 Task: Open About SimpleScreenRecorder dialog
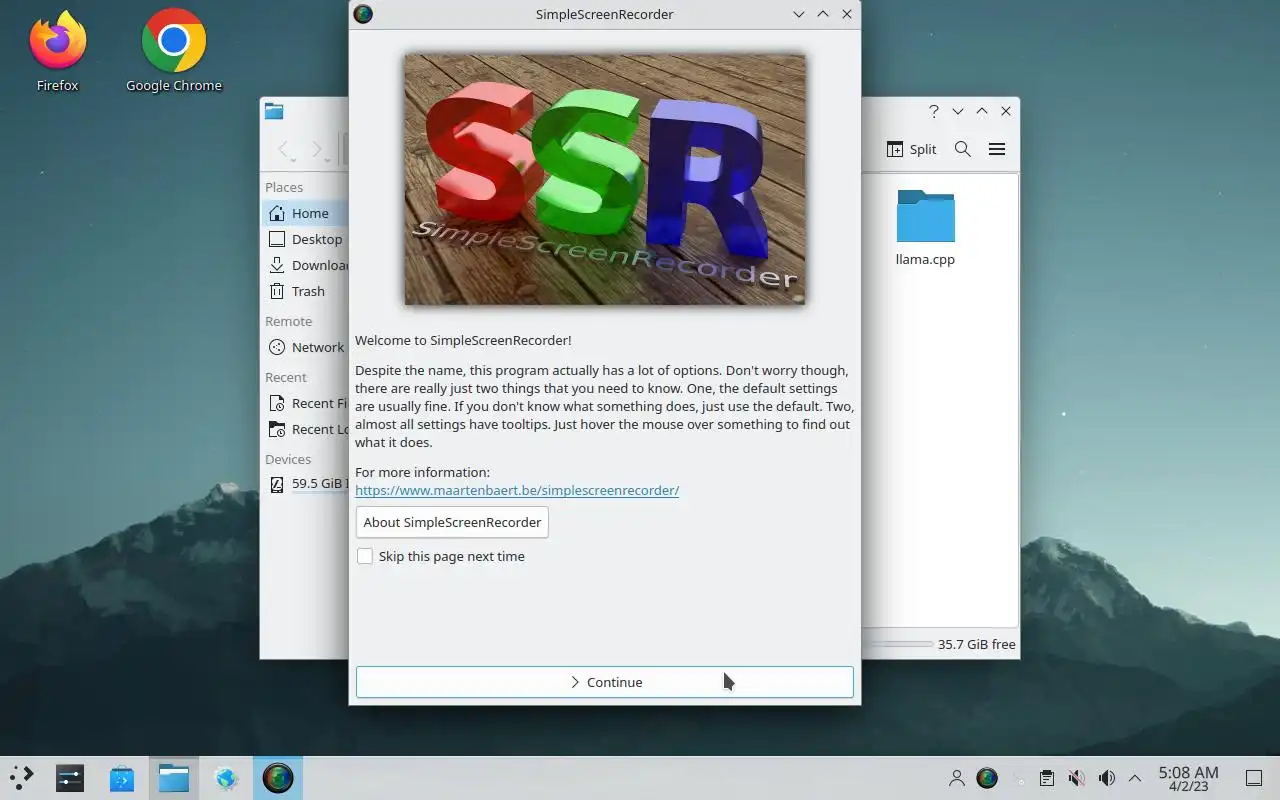[452, 522]
